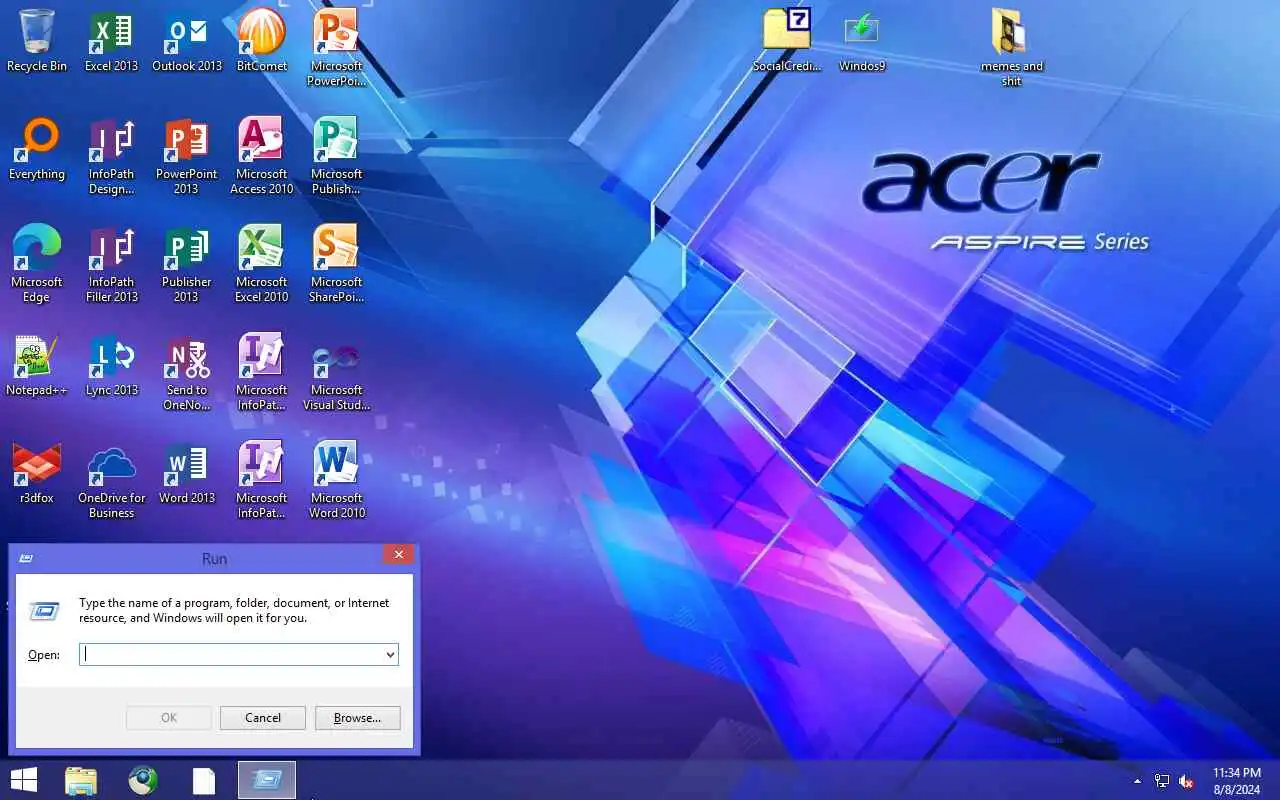The width and height of the screenshot is (1280, 800).
Task: Show hidden tray icons arrow
Action: (x=1137, y=781)
